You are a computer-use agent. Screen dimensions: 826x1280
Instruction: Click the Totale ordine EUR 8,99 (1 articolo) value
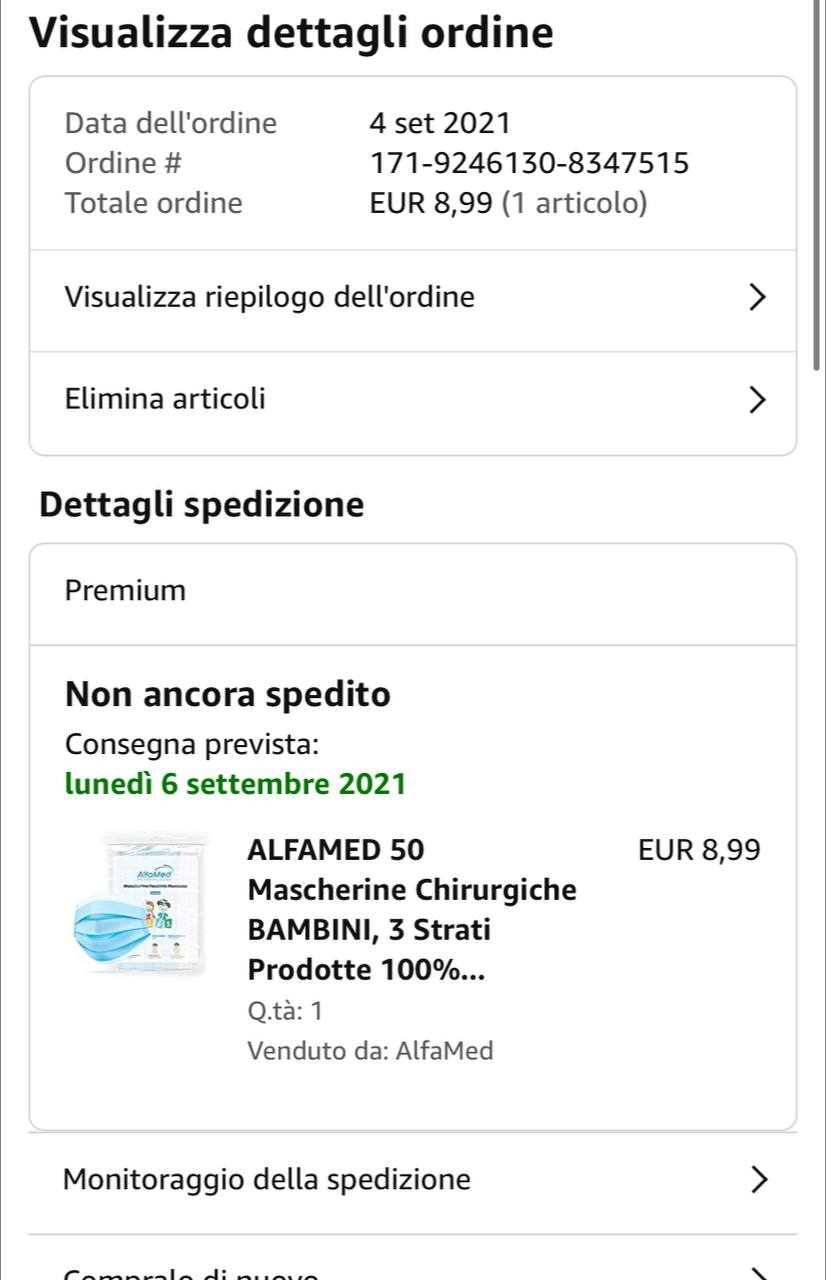(508, 203)
